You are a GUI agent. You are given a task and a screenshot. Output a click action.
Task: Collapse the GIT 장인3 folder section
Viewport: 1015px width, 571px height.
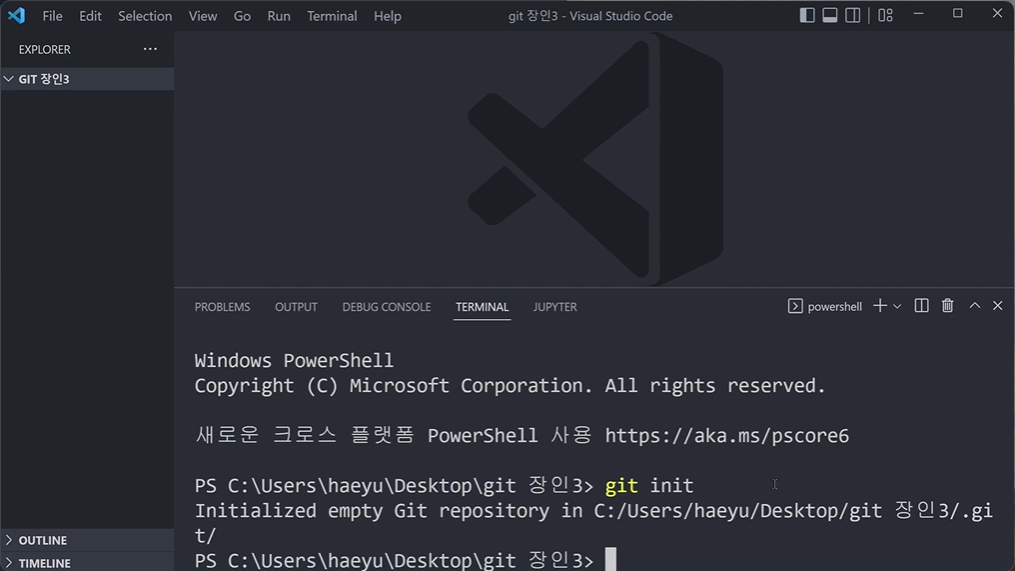coord(87,79)
